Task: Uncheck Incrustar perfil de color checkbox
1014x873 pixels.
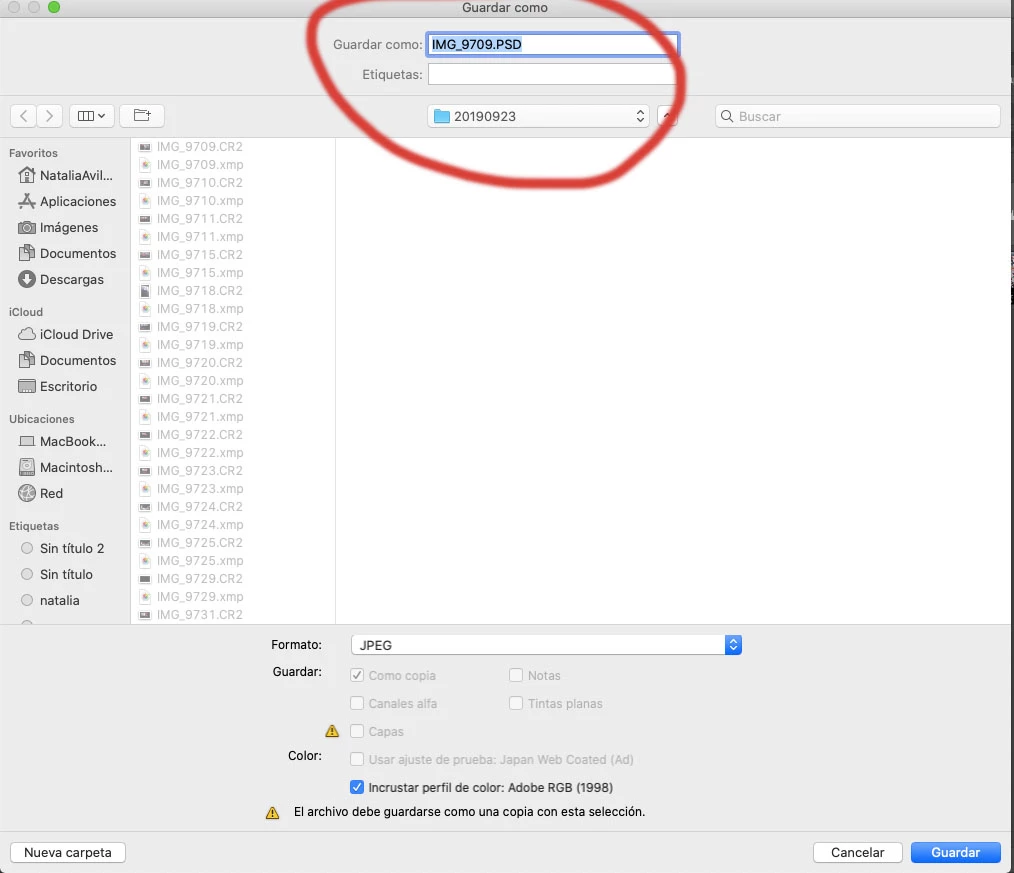Action: tap(356, 787)
